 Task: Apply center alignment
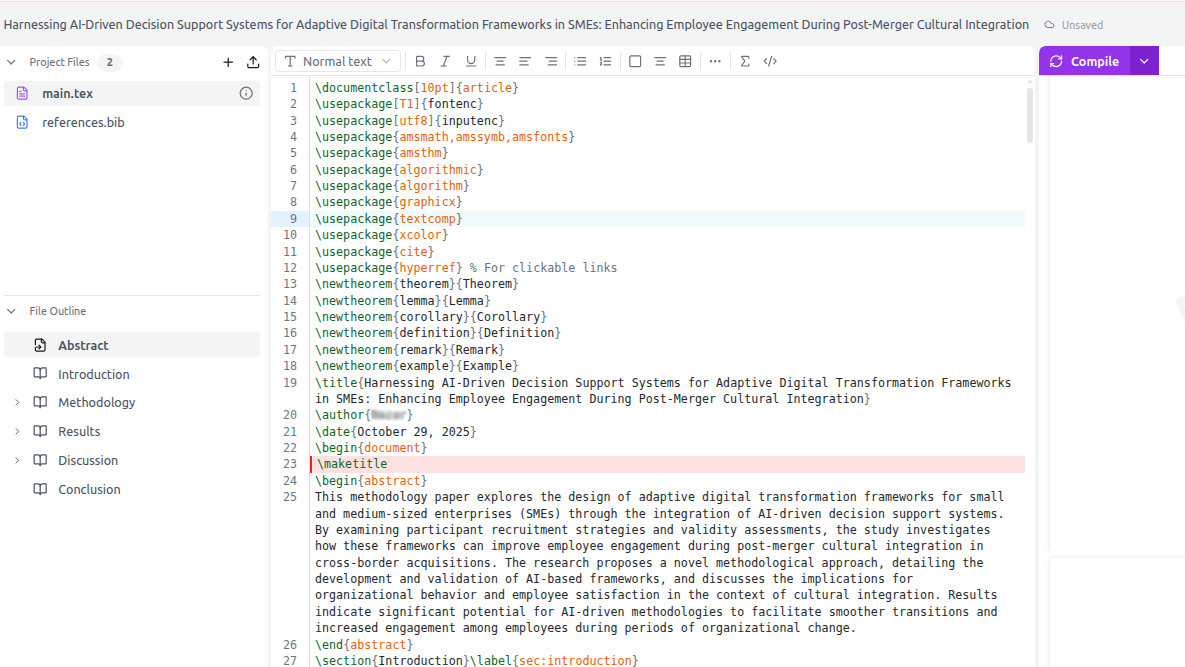pos(500,61)
